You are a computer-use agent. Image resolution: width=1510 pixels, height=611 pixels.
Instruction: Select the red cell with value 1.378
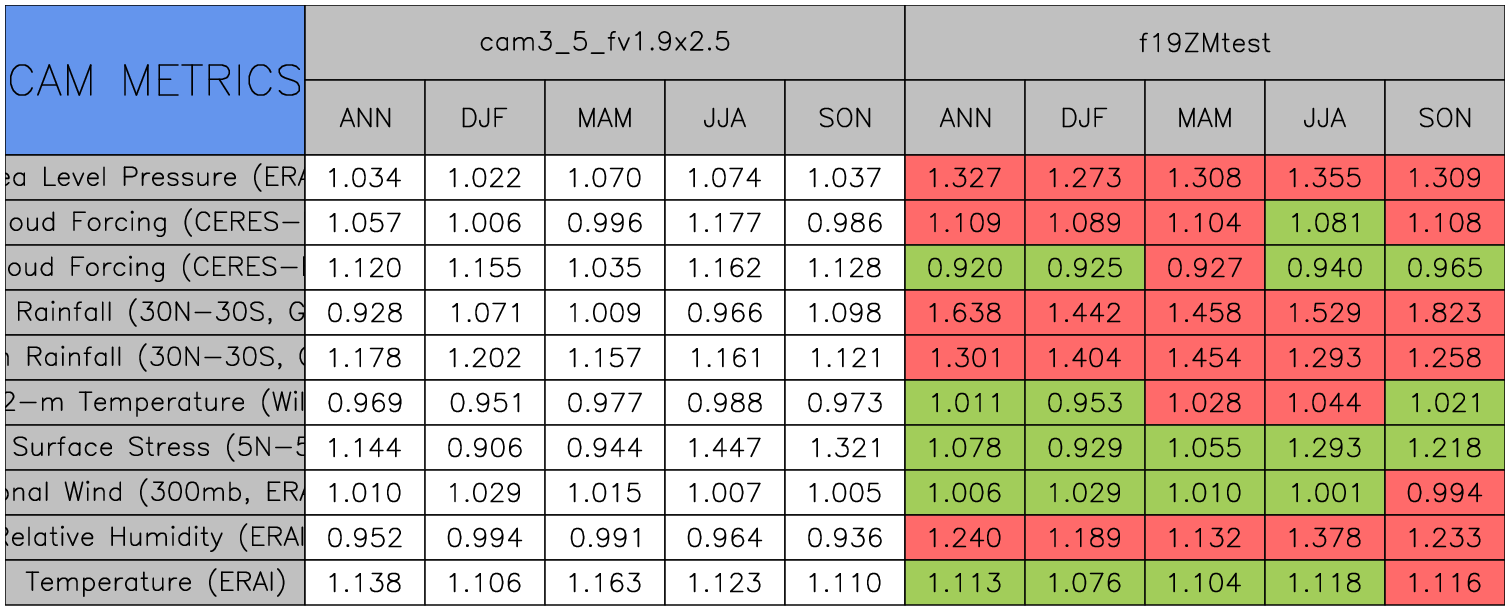[1325, 538]
